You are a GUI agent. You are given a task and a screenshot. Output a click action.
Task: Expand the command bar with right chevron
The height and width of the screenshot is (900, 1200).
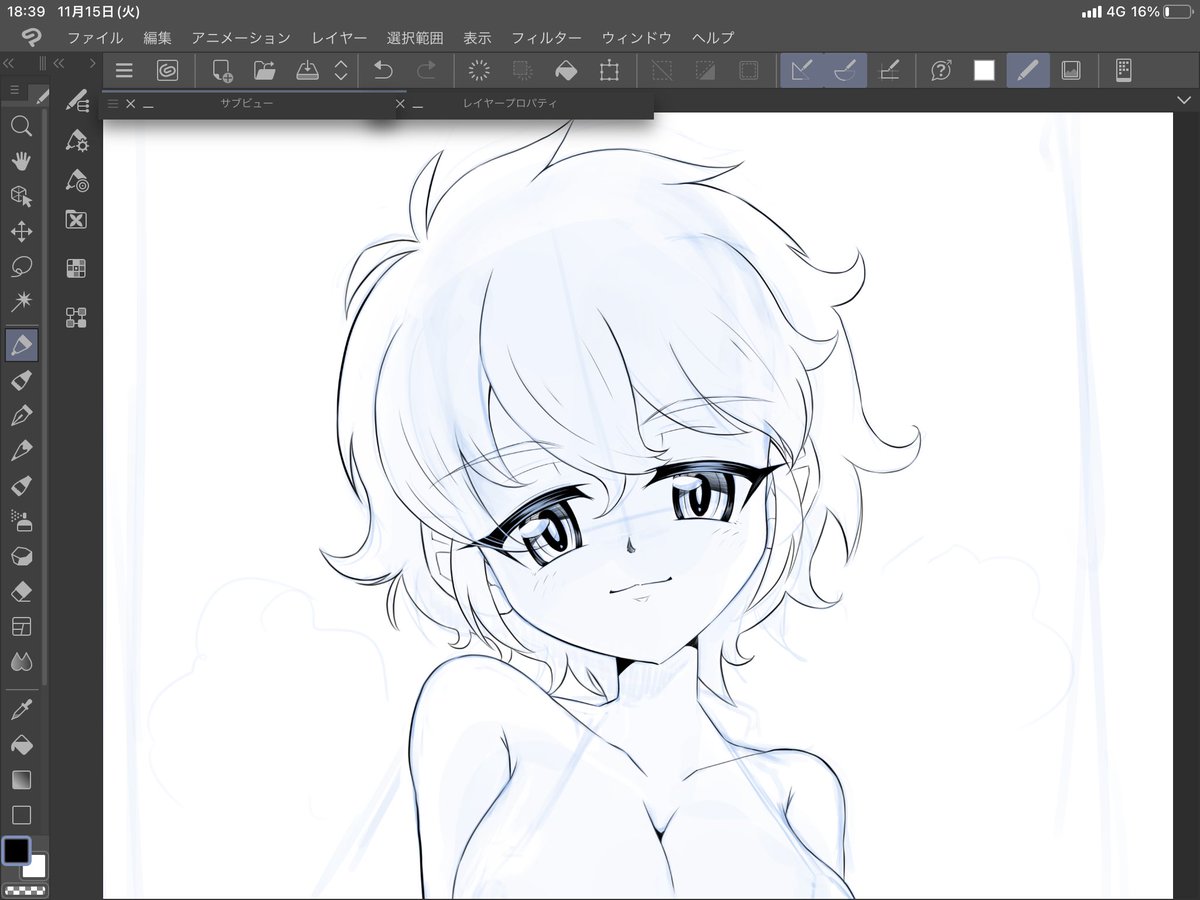coord(1184,101)
